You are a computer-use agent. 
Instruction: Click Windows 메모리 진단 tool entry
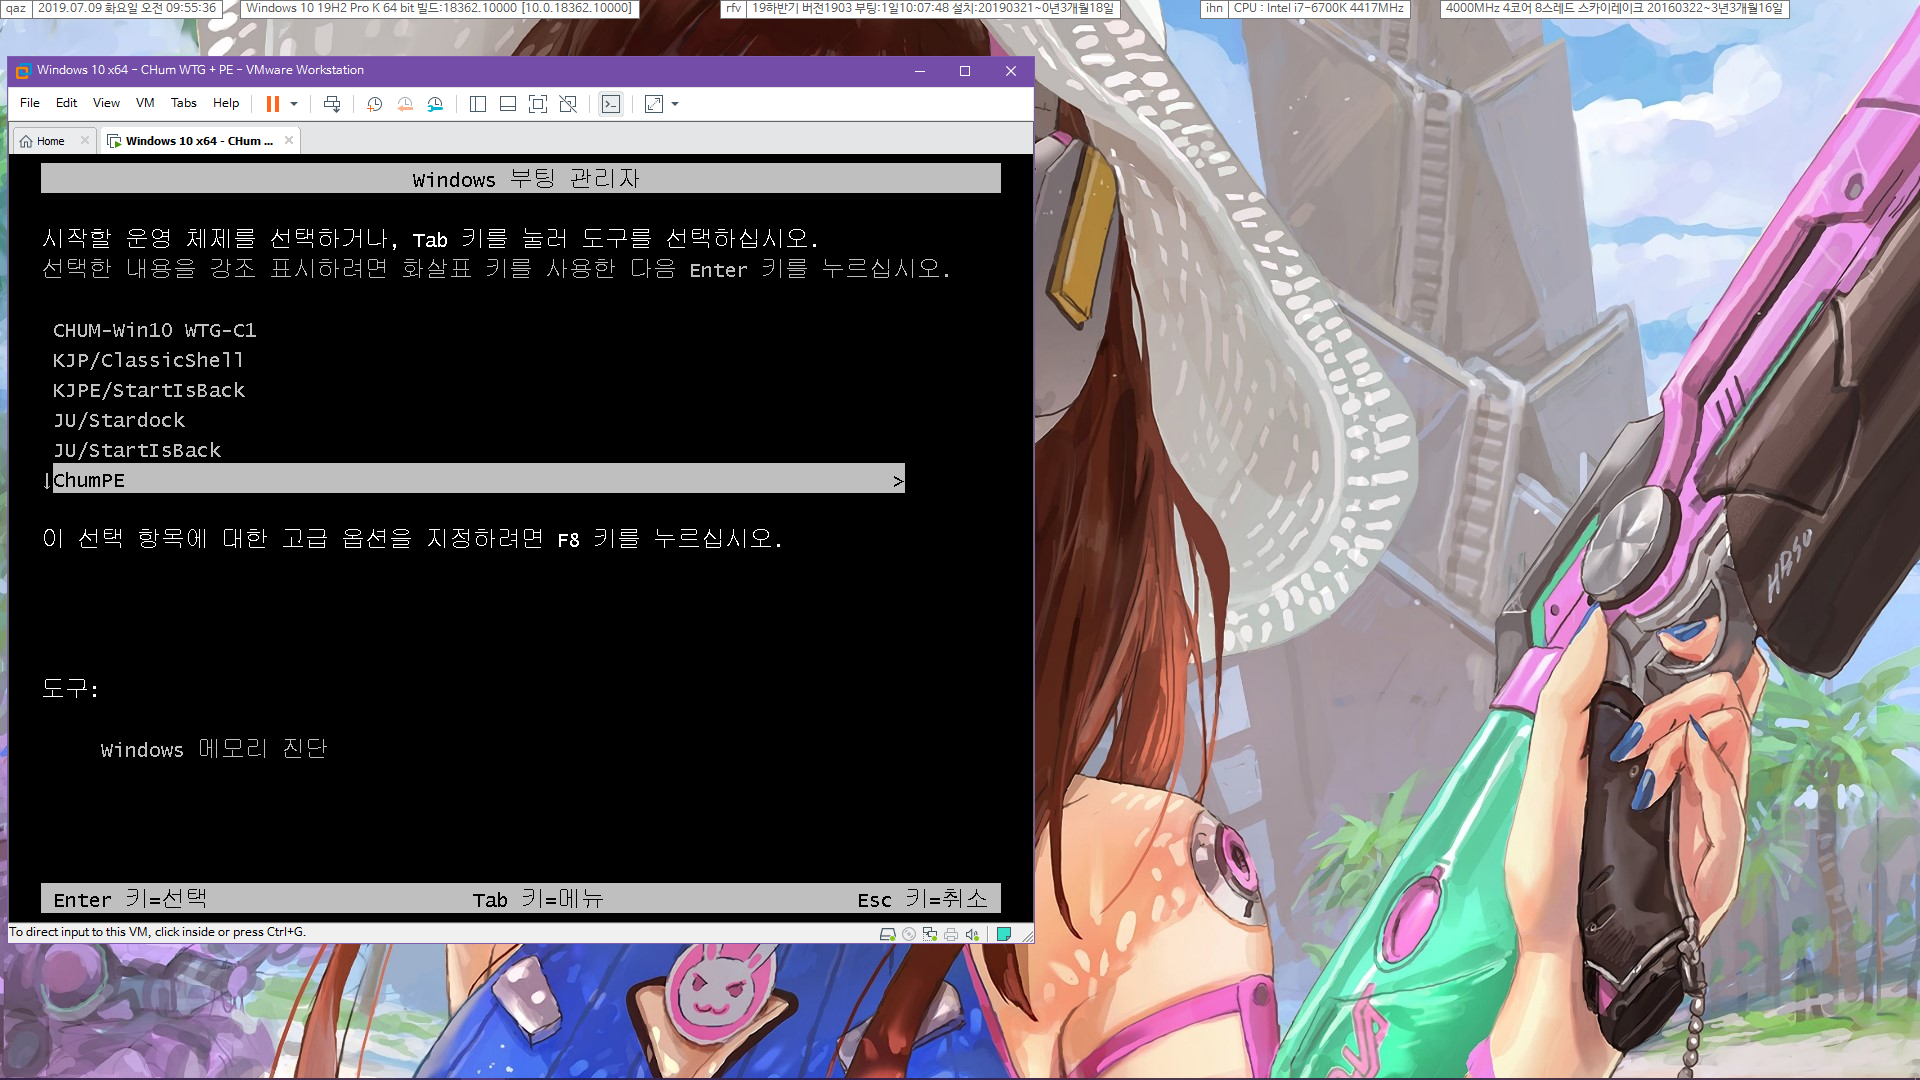click(x=214, y=749)
